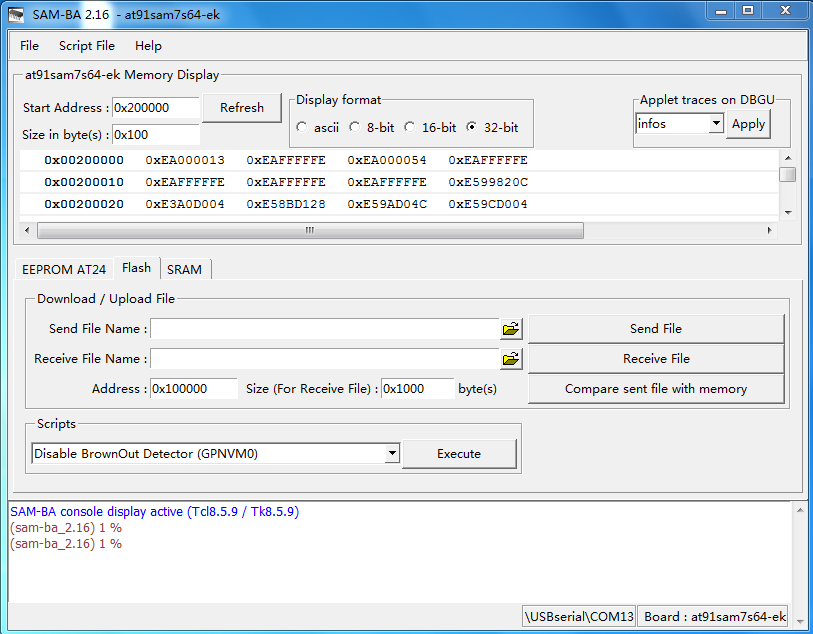Image resolution: width=813 pixels, height=634 pixels.
Task: Click memory value 0xE3A0D004
Action: click(x=185, y=204)
